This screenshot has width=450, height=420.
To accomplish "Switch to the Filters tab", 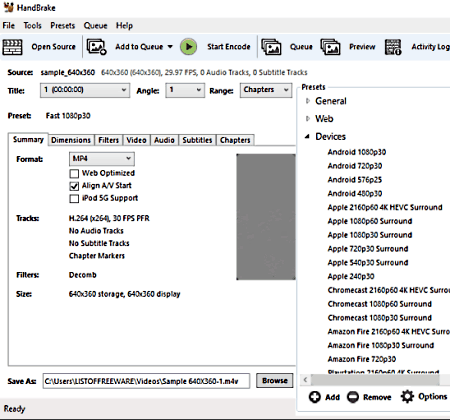I will click(x=109, y=140).
